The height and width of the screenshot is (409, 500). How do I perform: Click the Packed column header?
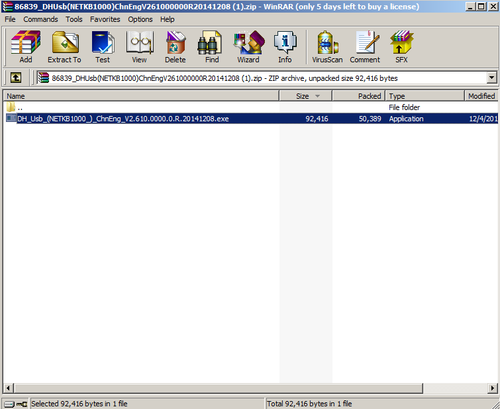point(359,96)
